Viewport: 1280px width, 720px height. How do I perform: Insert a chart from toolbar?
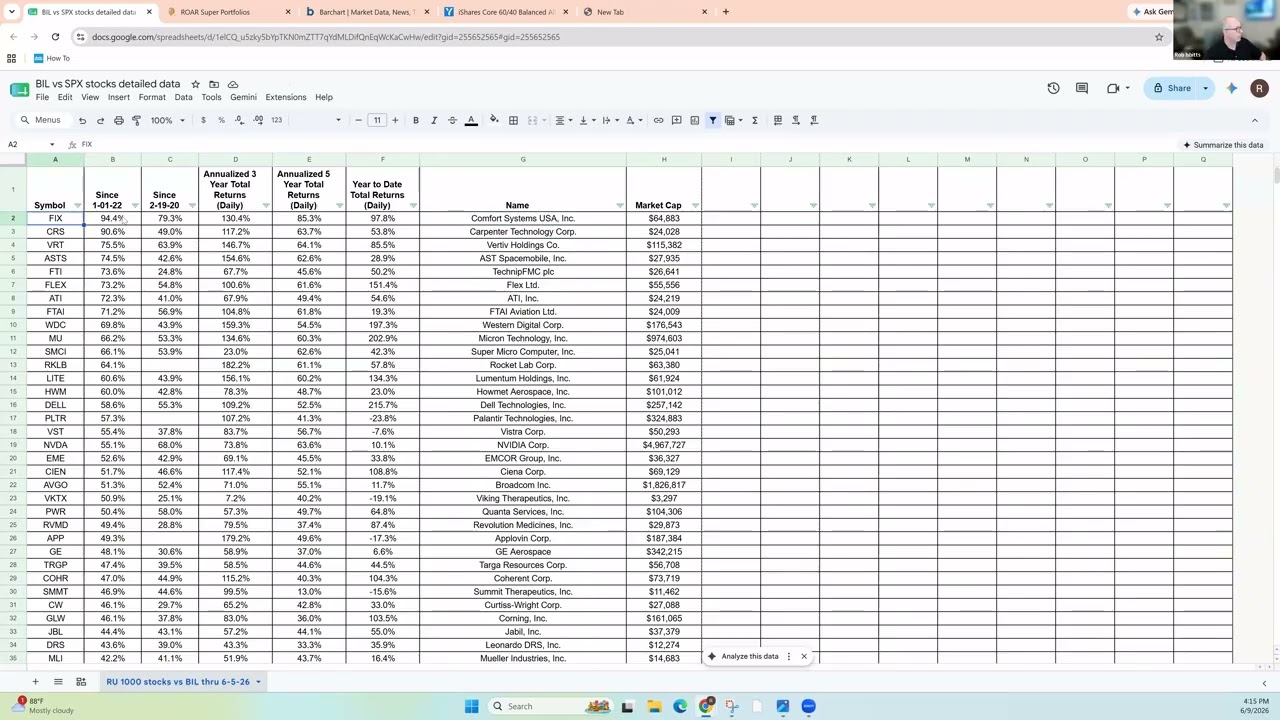[694, 120]
